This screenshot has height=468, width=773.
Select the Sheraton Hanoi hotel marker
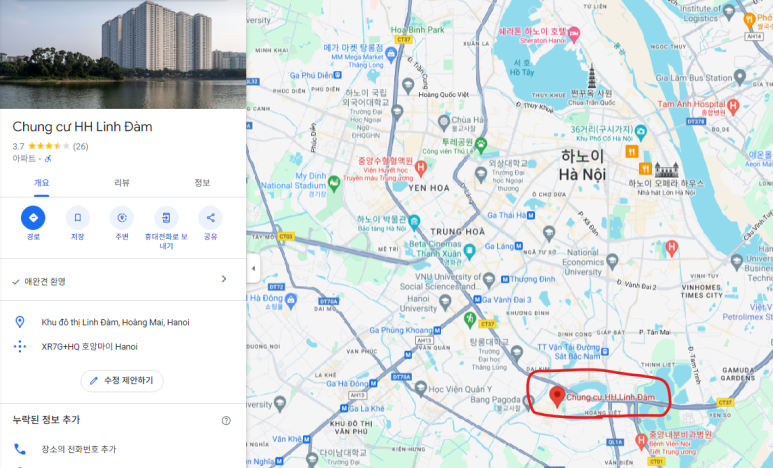pyautogui.click(x=574, y=34)
